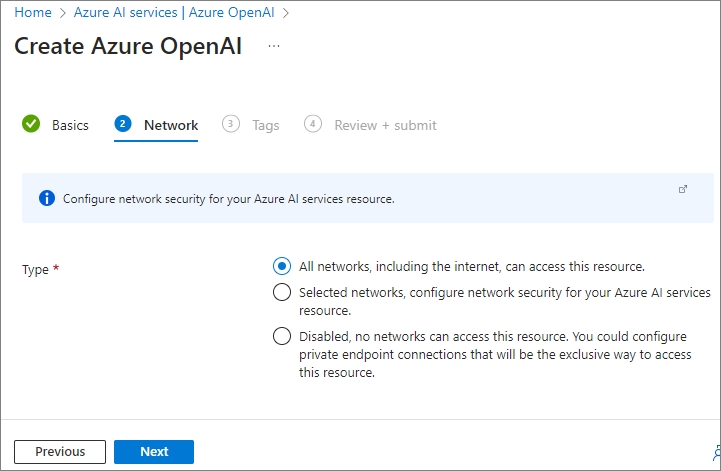The image size is (721, 471).
Task: Open the ellipsis menu beside Create Azure OpenAI
Action: pyautogui.click(x=274, y=46)
